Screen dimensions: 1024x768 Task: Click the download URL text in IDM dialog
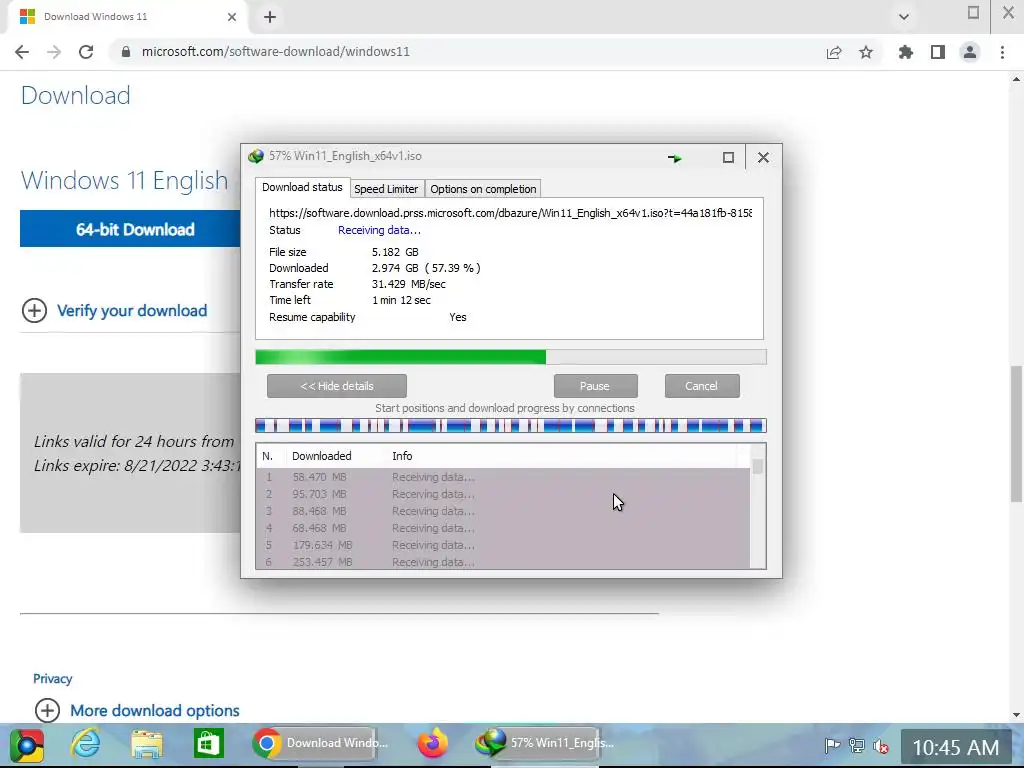point(510,213)
